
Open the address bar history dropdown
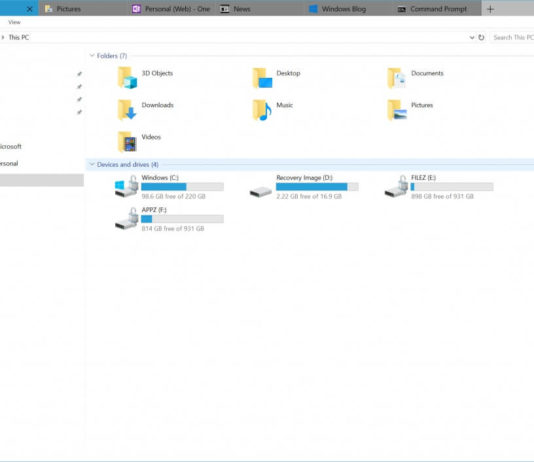point(472,37)
